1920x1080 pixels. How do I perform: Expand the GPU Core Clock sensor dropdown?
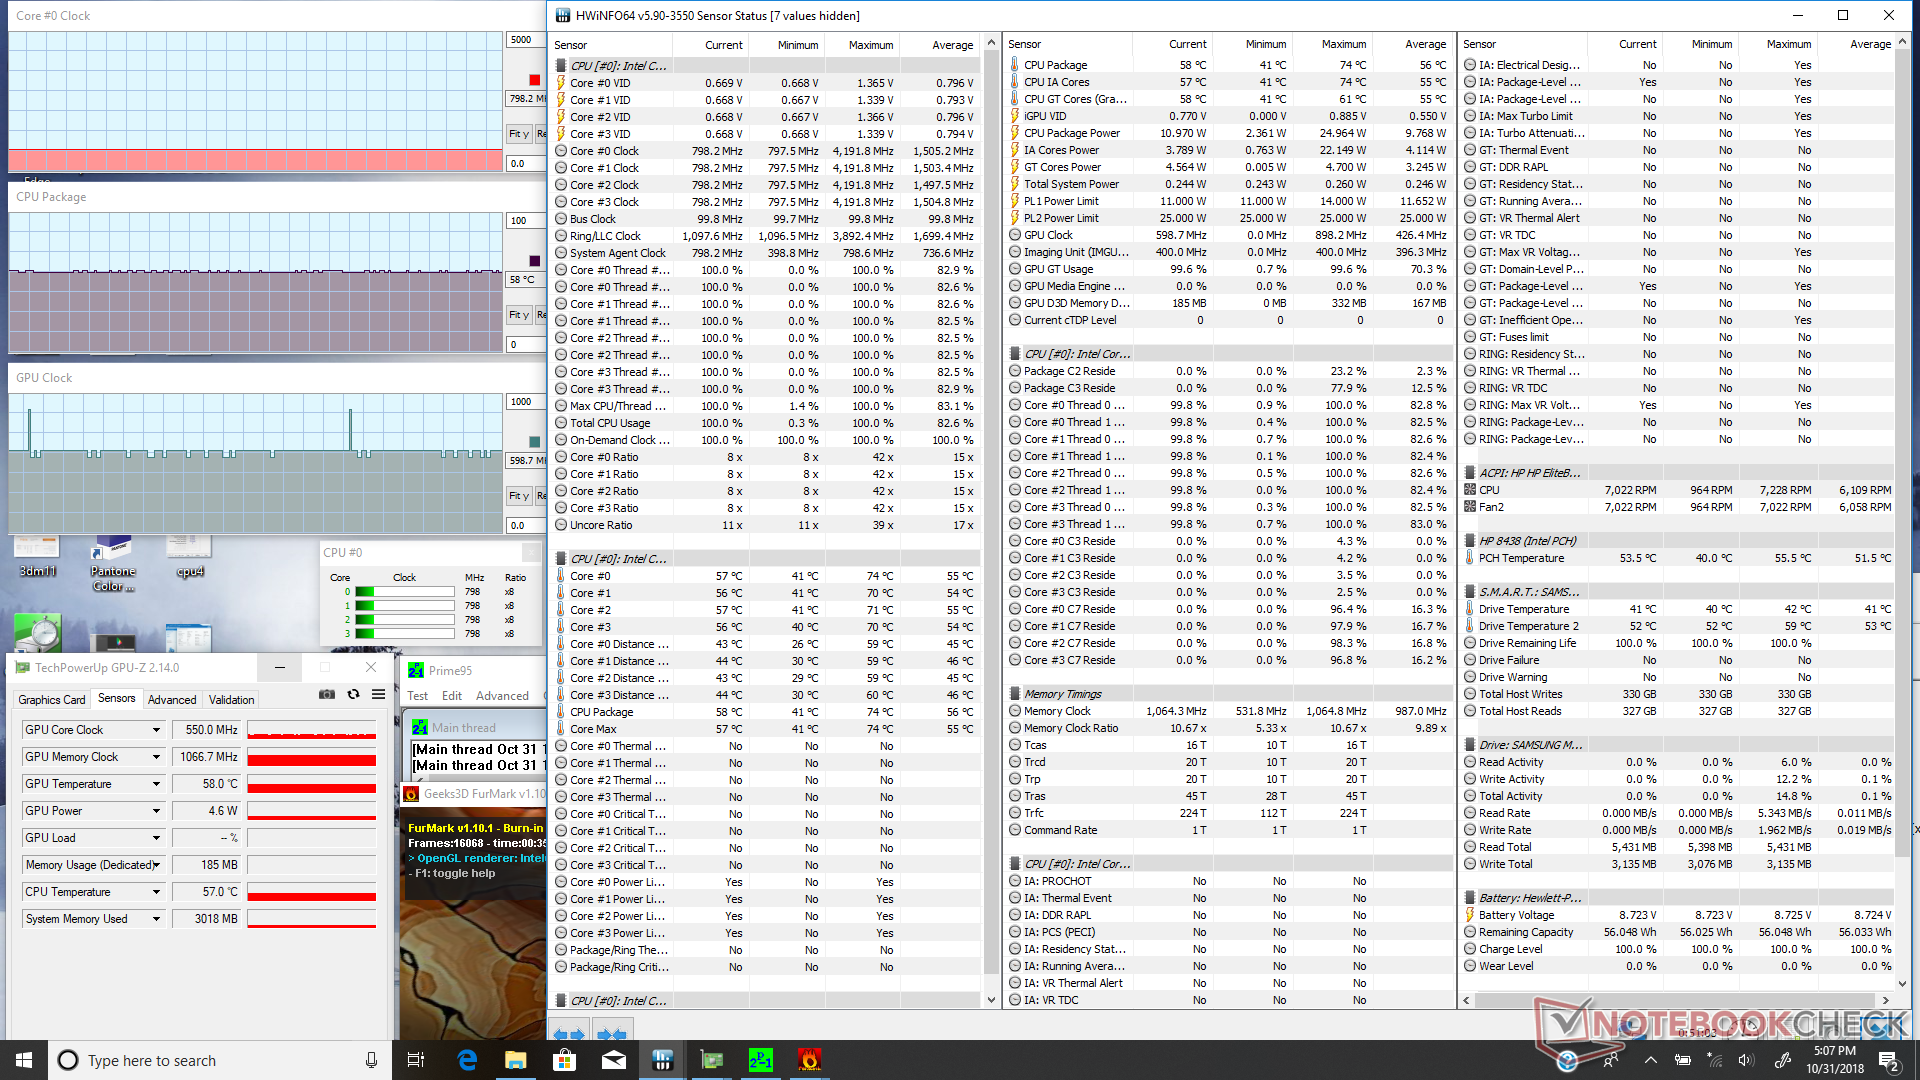pyautogui.click(x=156, y=730)
